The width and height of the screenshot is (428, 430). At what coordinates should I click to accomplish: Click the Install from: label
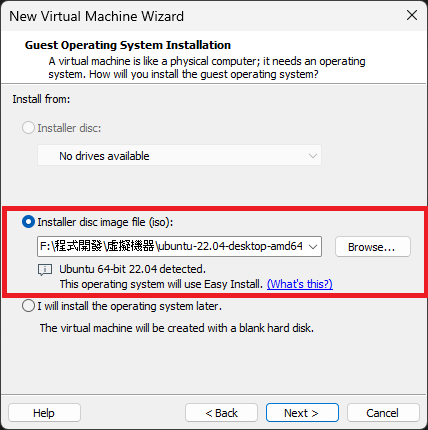(41, 99)
